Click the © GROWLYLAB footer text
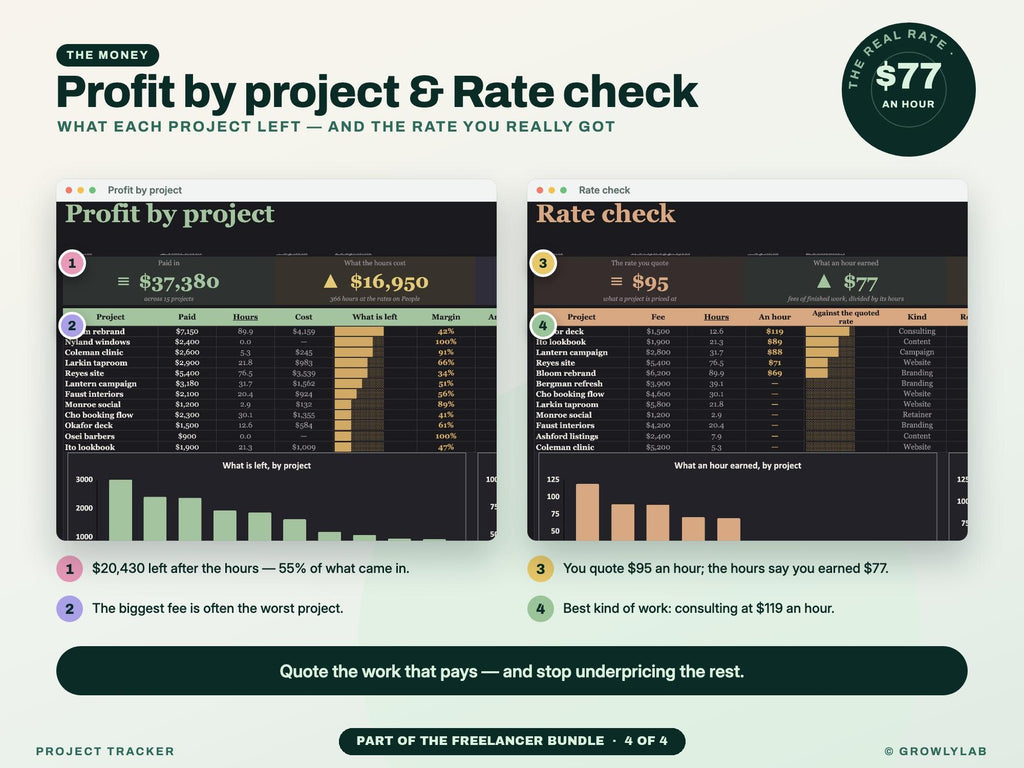 (x=935, y=751)
